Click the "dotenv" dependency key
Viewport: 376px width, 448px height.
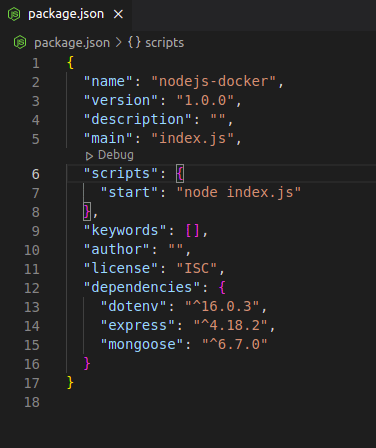click(x=134, y=307)
